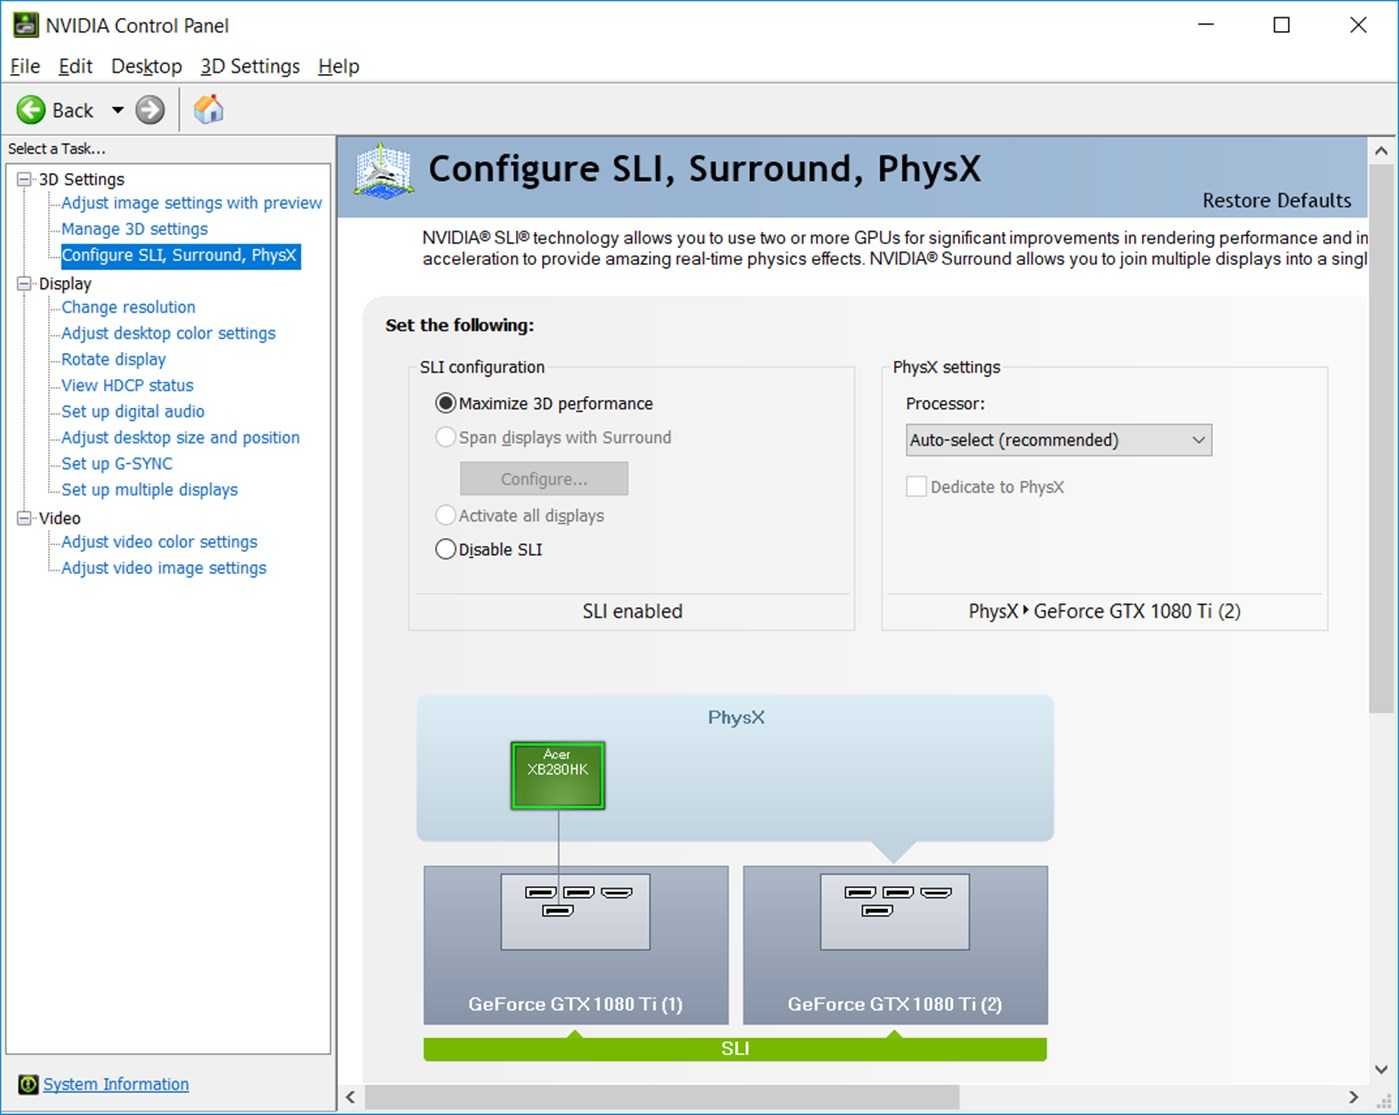Viewport: 1399px width, 1115px height.
Task: Select the GeForce GTX 1080 Ti (1) GPU graphic
Action: (575, 945)
